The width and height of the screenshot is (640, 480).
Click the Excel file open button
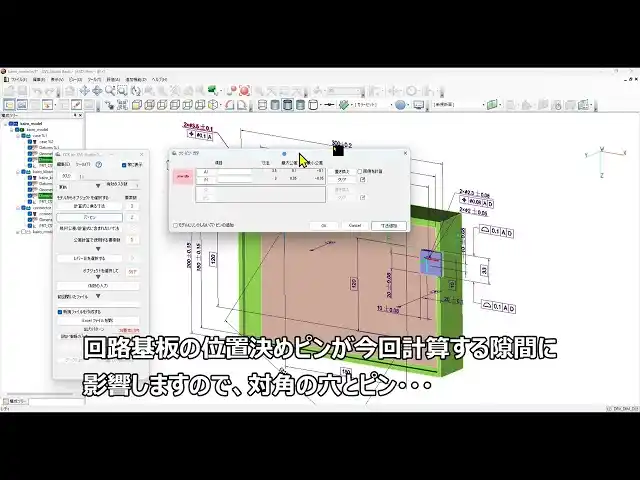pyautogui.click(x=98, y=321)
